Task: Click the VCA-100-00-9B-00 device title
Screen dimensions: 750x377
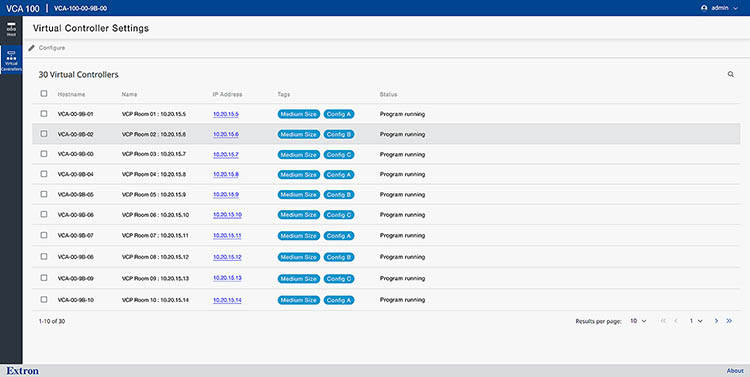Action: tap(80, 9)
